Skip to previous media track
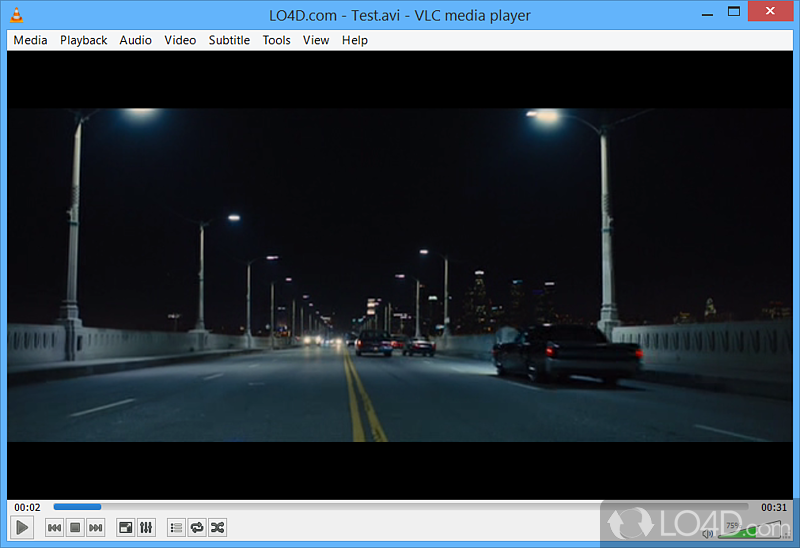Screen dimensions: 800x548 (x=55, y=527)
